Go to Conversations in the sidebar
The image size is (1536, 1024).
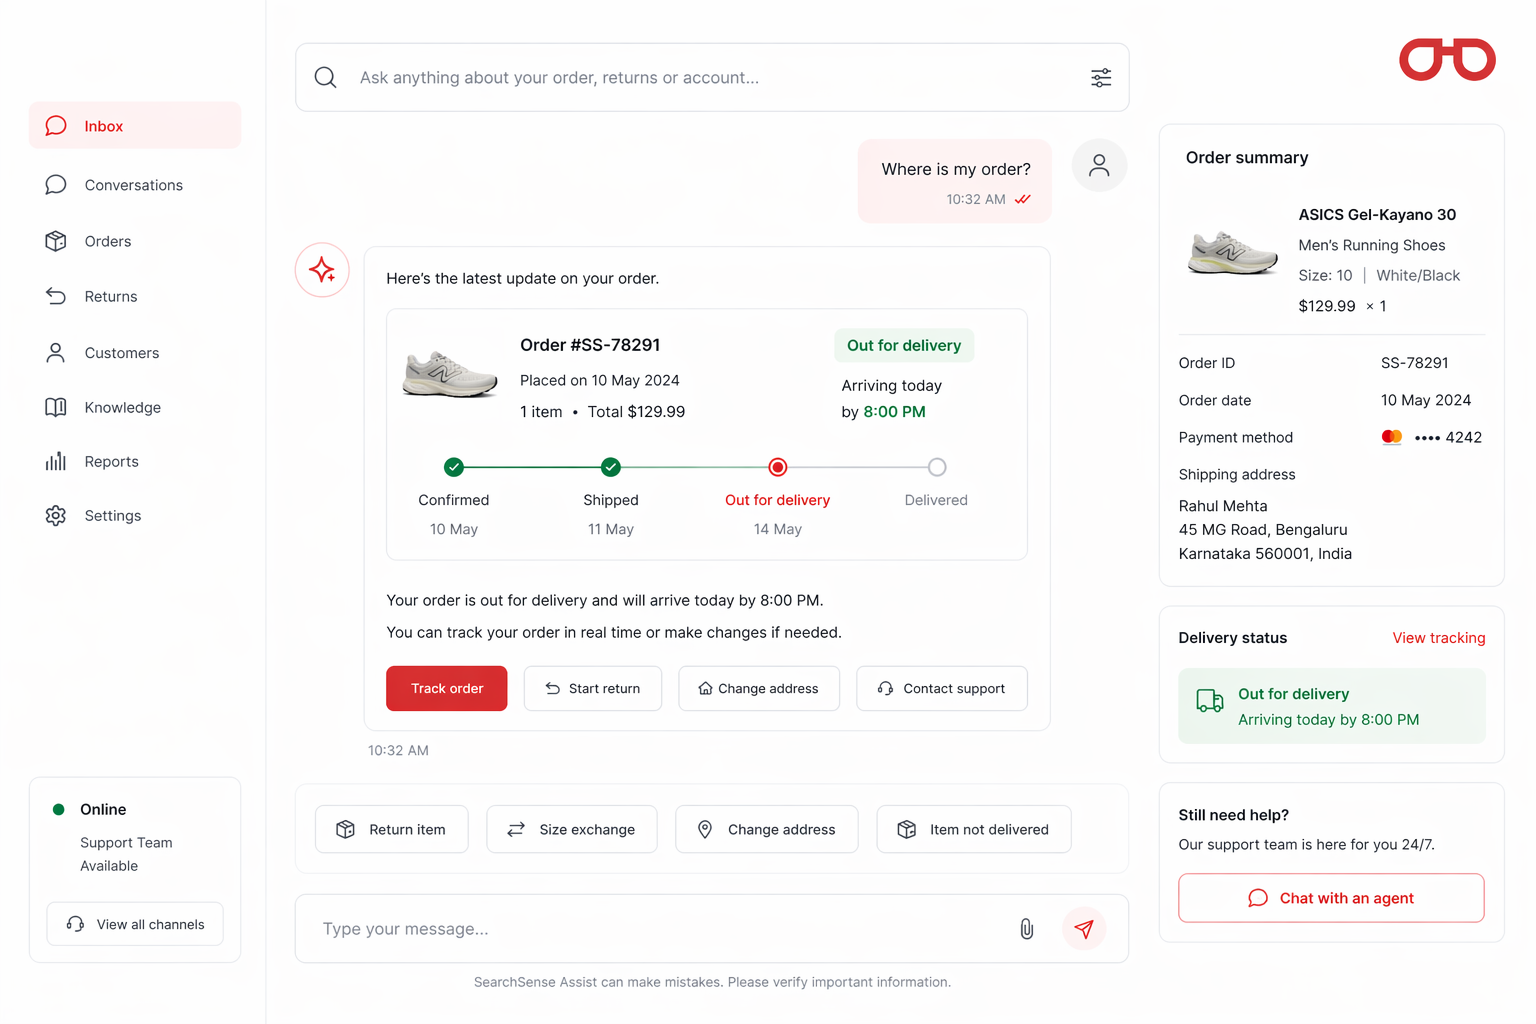tap(135, 185)
